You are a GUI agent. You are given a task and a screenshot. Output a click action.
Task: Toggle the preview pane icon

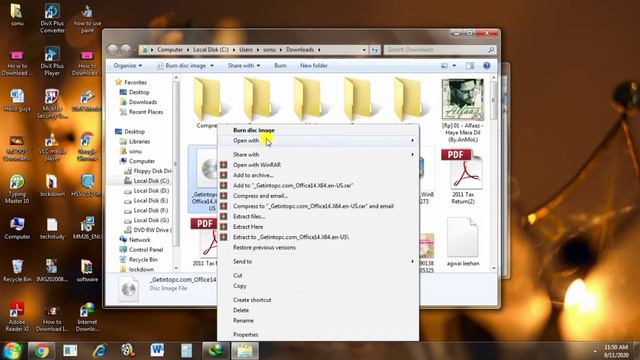click(x=470, y=66)
